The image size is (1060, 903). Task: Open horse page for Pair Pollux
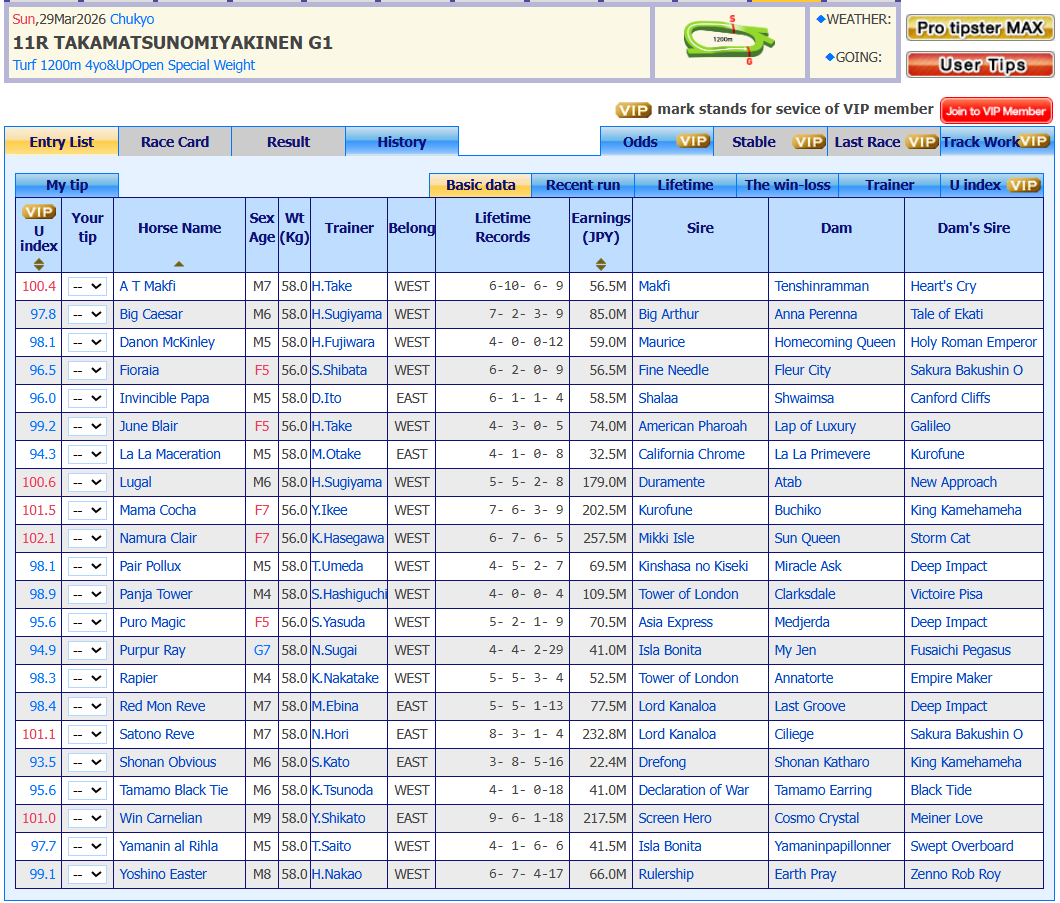[x=150, y=566]
